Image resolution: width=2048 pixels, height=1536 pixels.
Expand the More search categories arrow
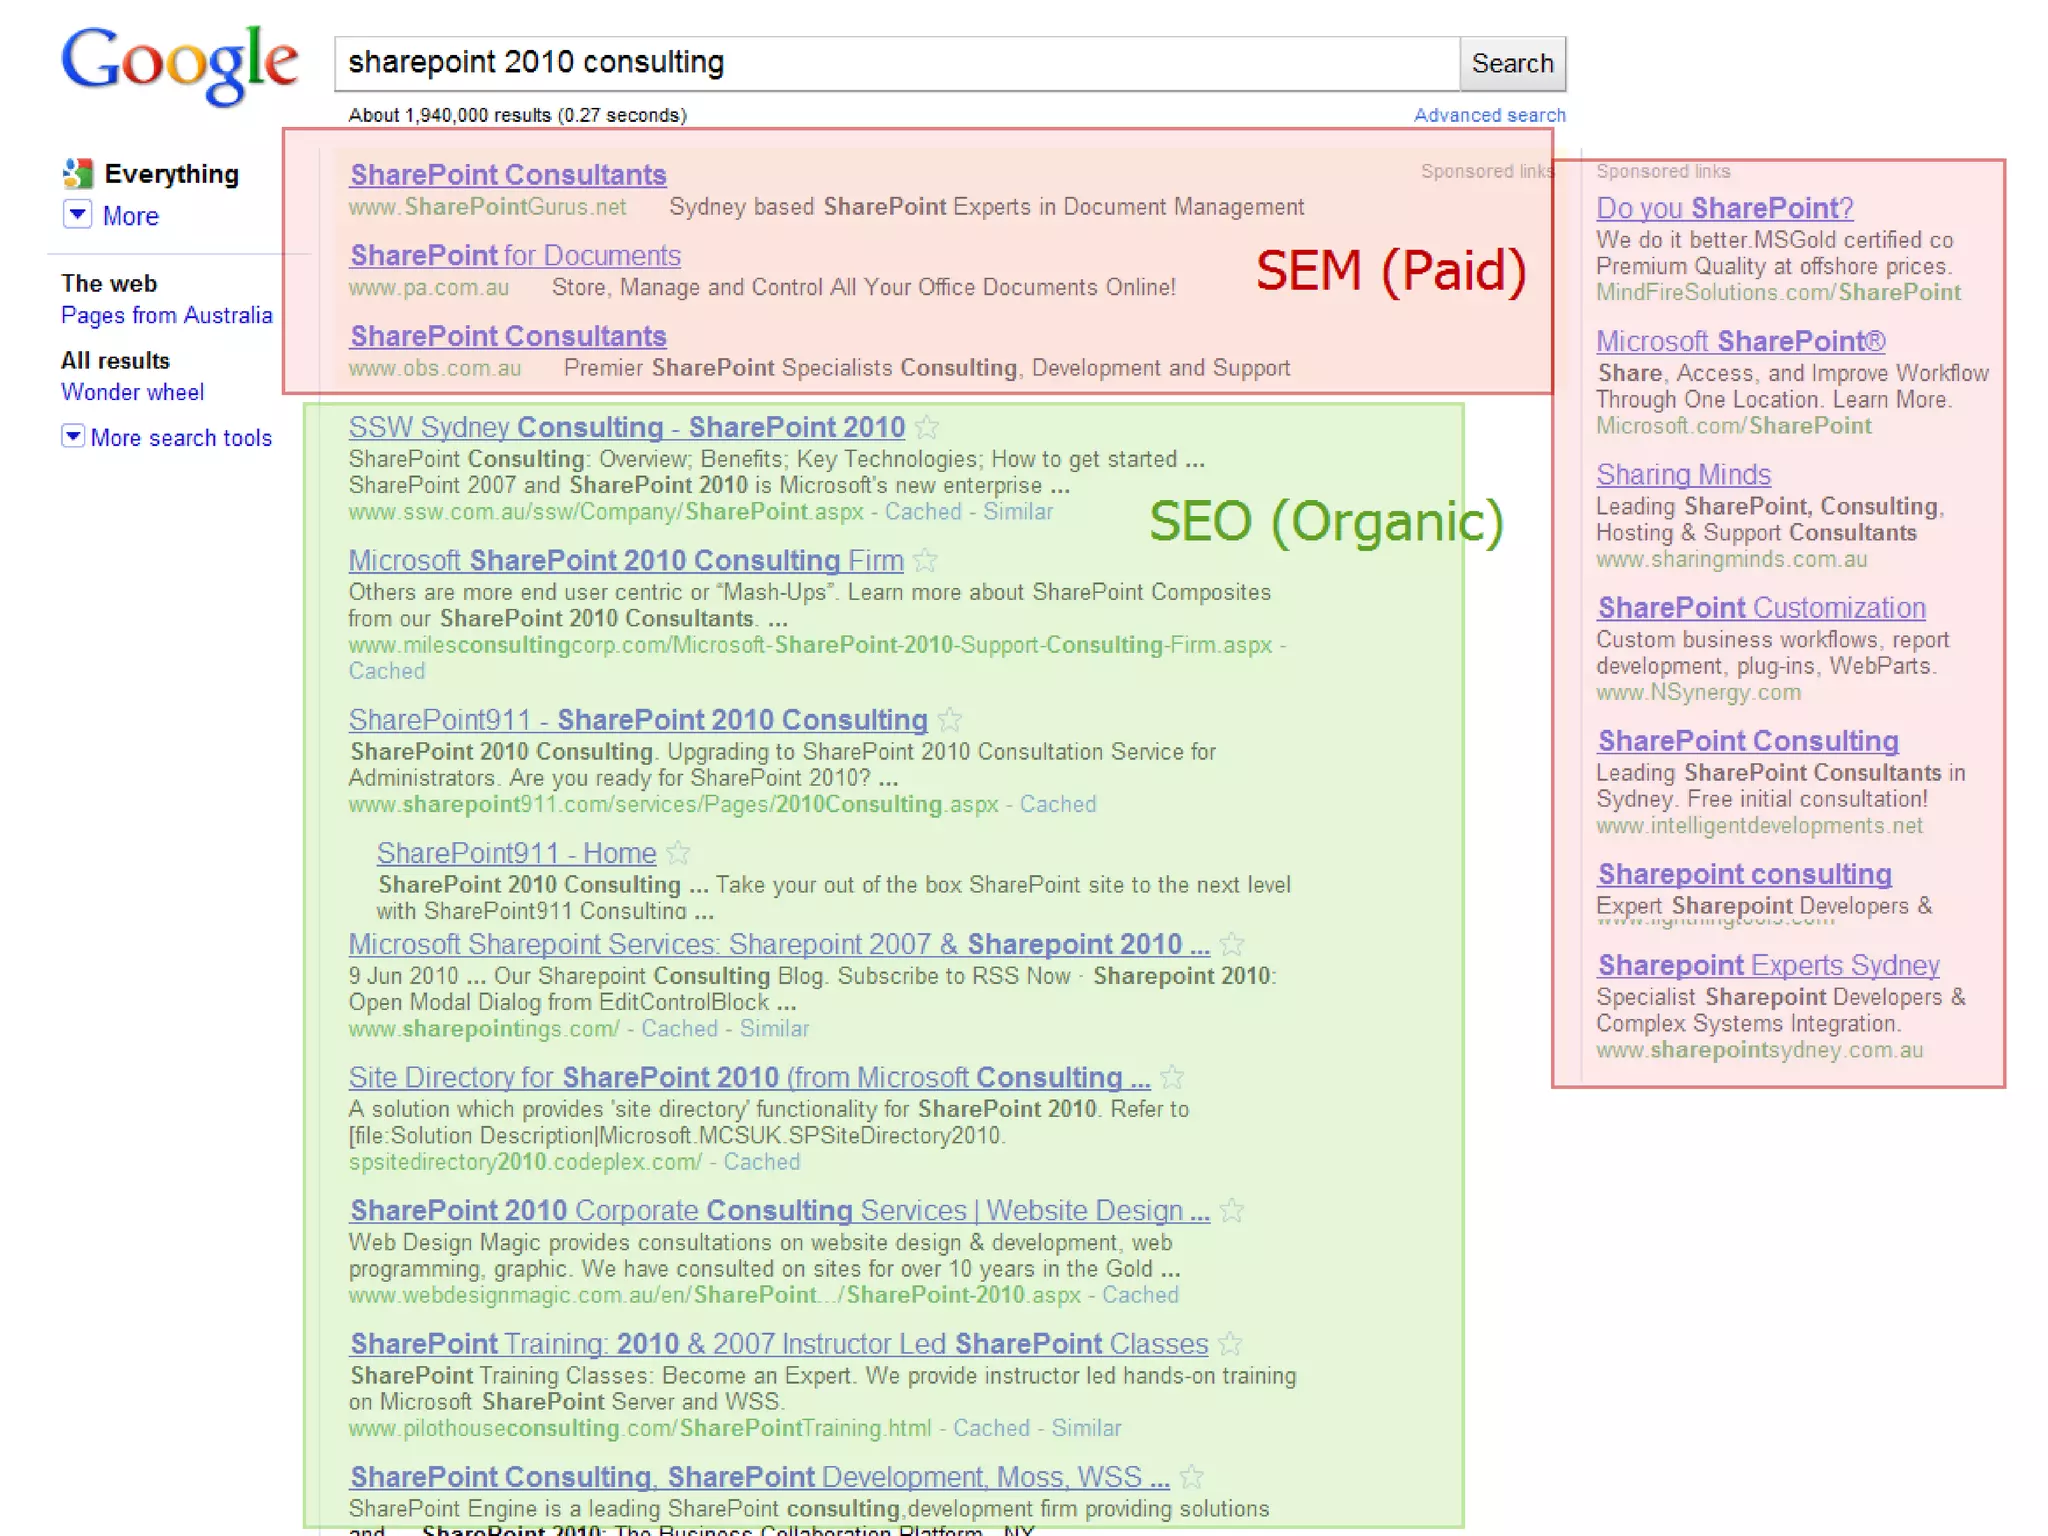[77, 215]
